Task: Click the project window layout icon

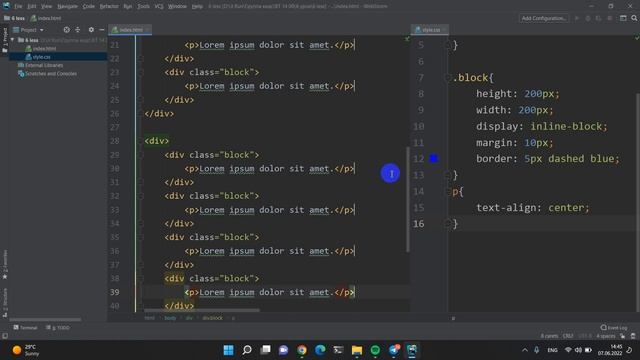Action: click(x=623, y=18)
